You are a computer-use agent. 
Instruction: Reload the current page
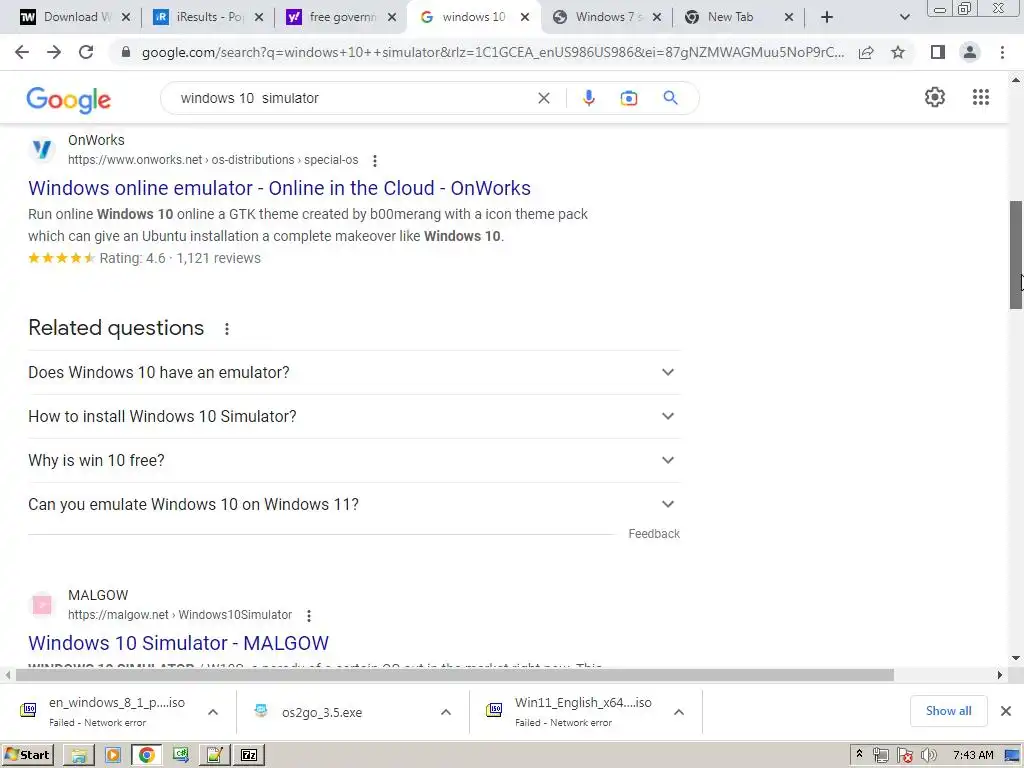coord(86,52)
